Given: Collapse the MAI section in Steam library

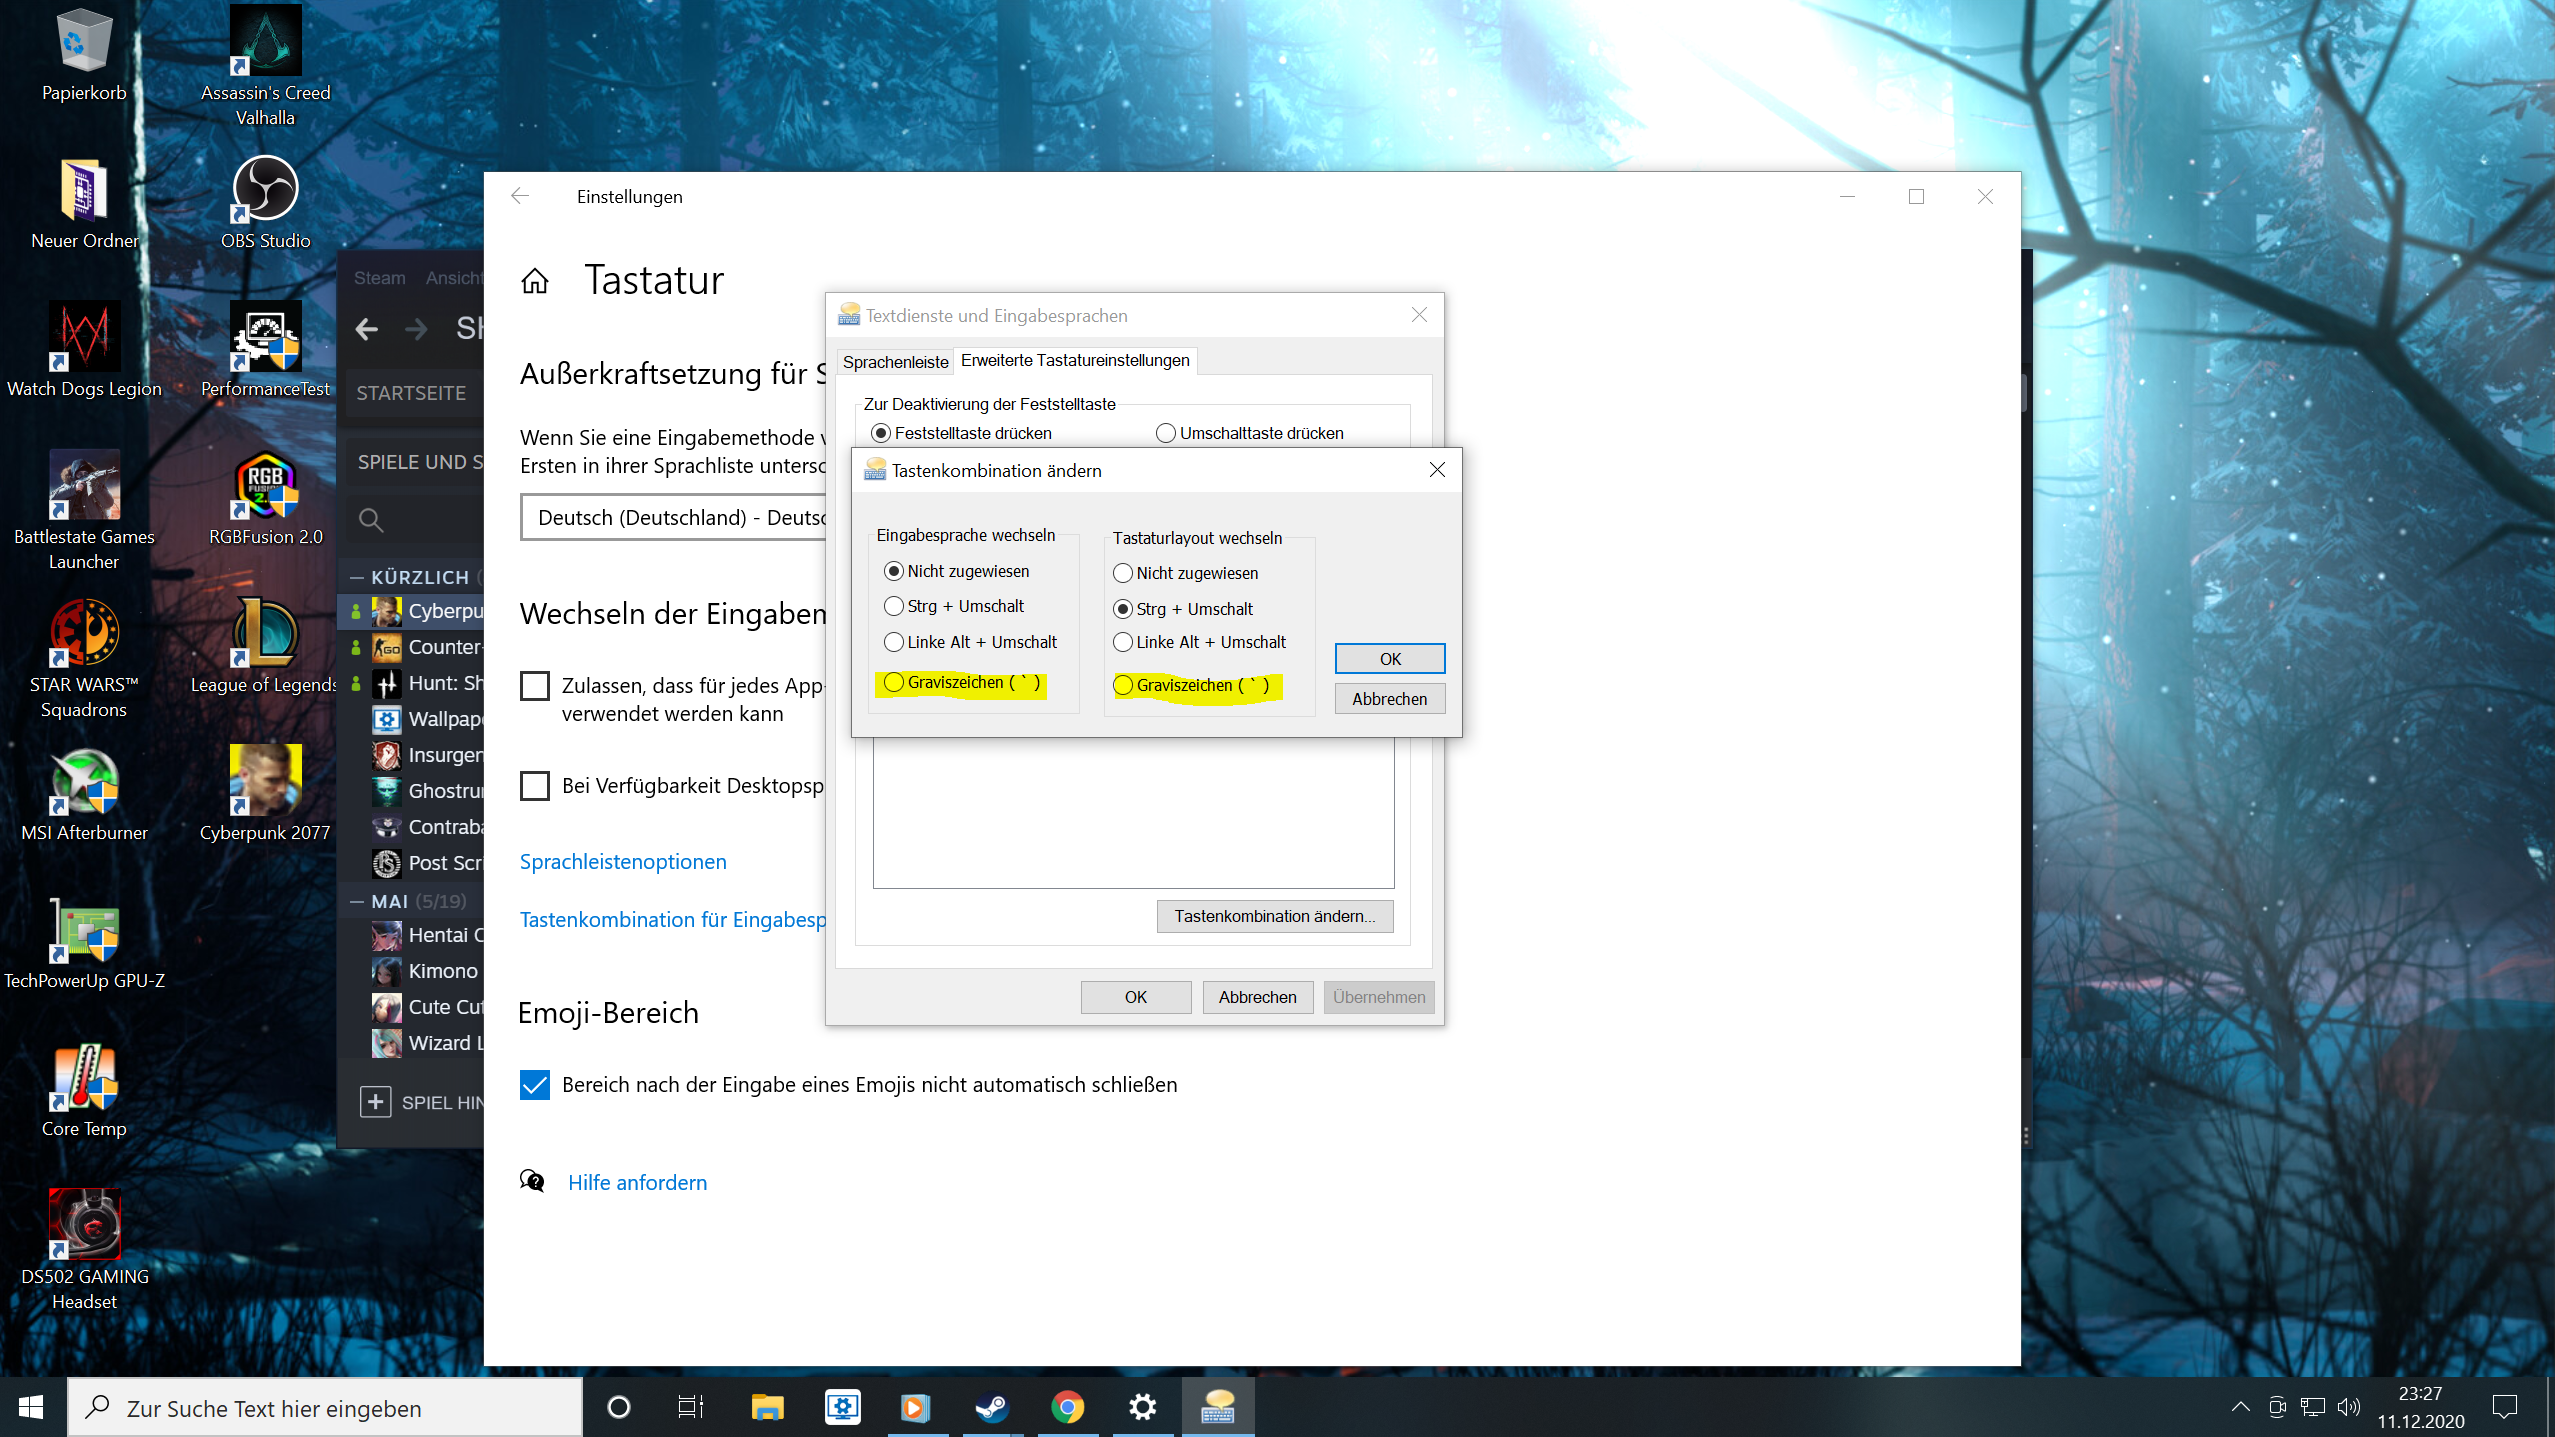Looking at the screenshot, I should pyautogui.click(x=357, y=901).
